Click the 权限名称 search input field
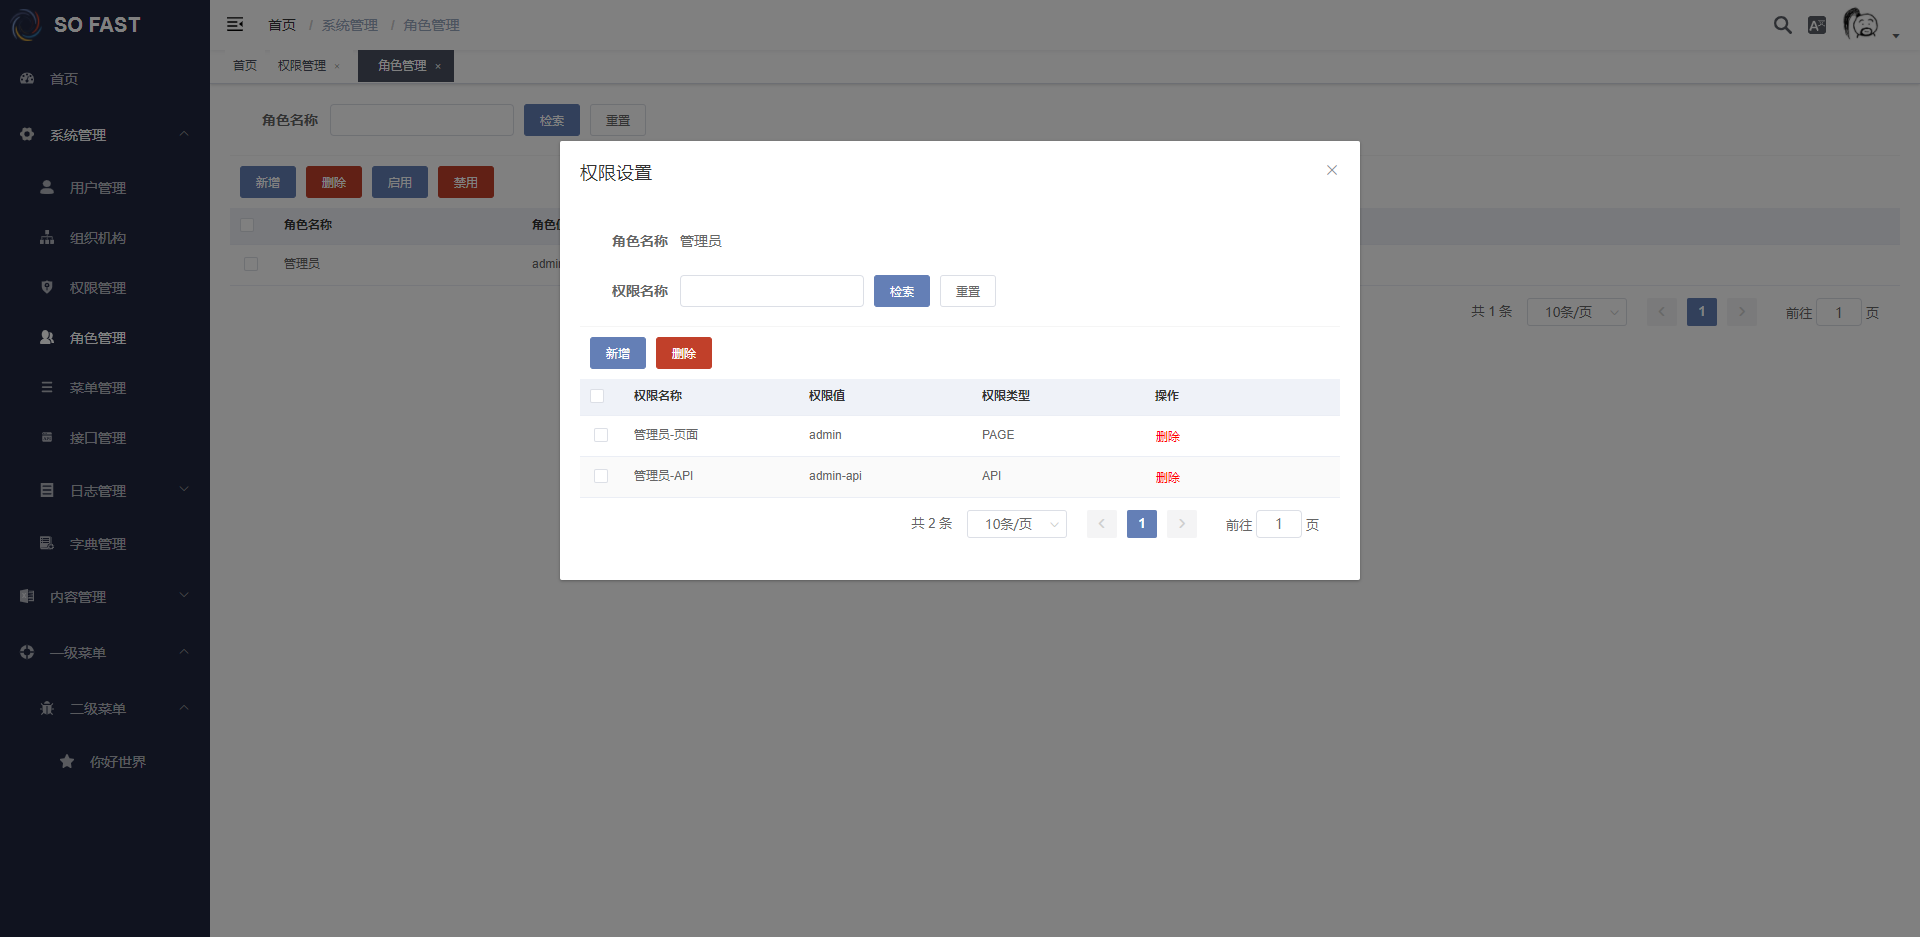This screenshot has width=1920, height=937. (771, 291)
